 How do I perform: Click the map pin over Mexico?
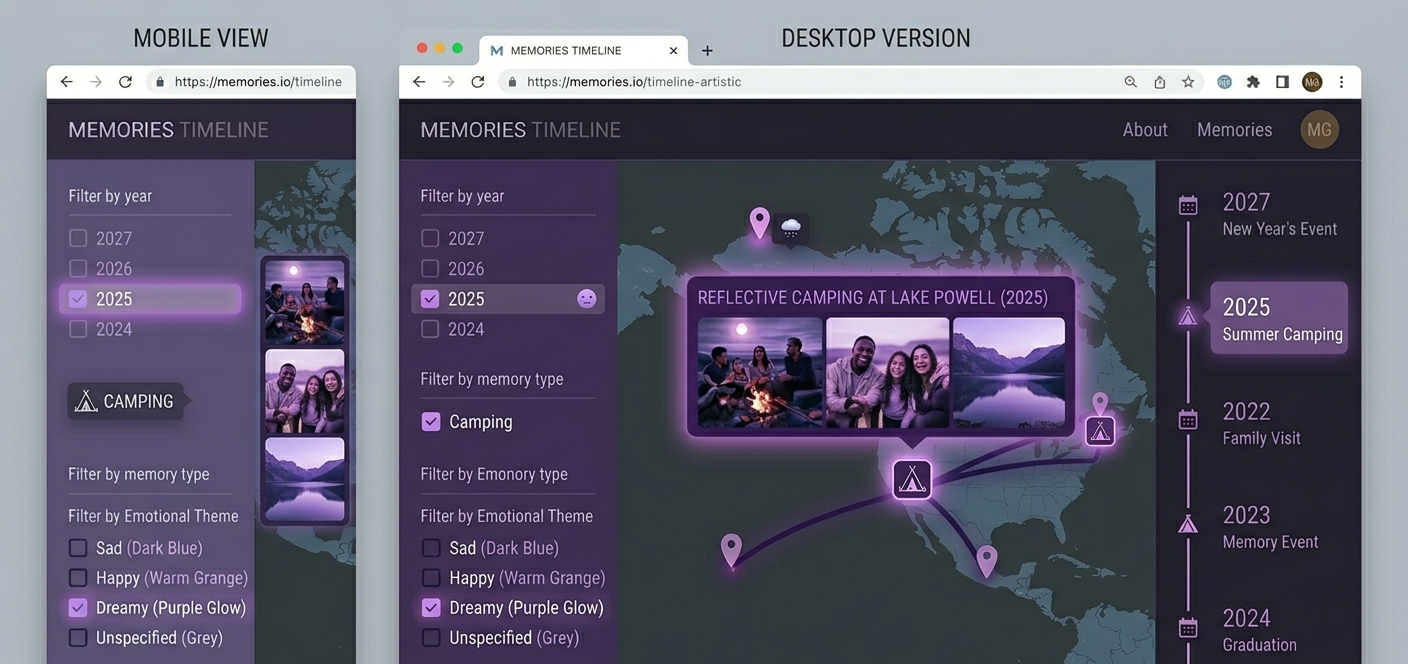(987, 561)
